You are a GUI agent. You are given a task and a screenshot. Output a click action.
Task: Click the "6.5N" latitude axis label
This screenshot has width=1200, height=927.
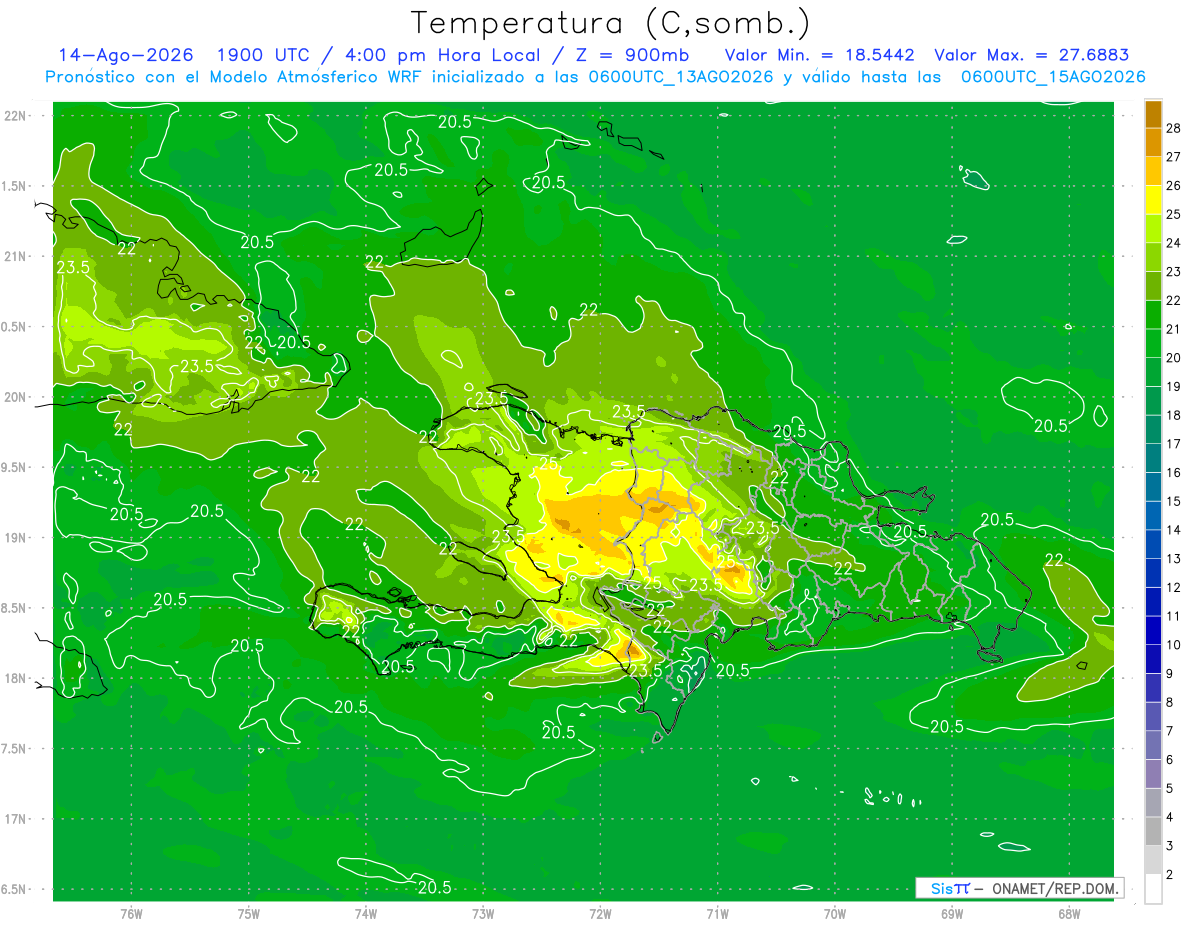coord(16,889)
